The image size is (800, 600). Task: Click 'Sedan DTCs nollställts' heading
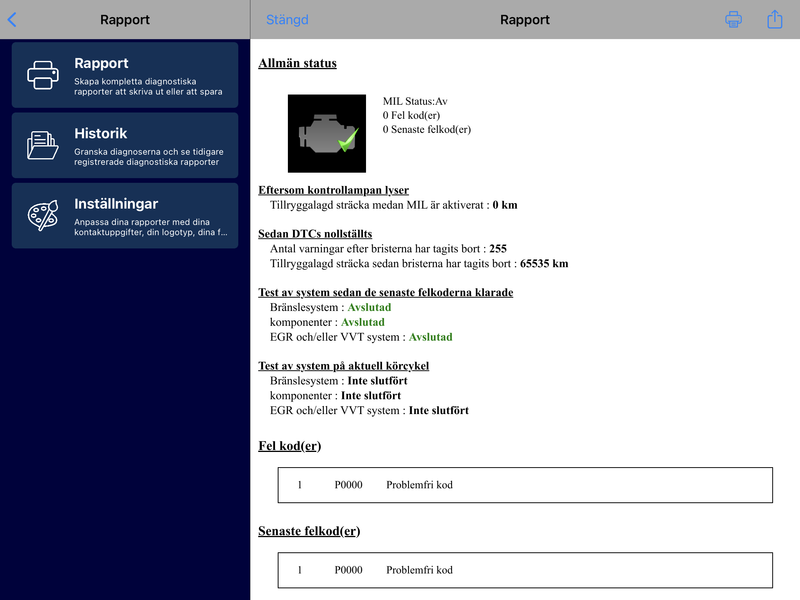click(x=315, y=234)
